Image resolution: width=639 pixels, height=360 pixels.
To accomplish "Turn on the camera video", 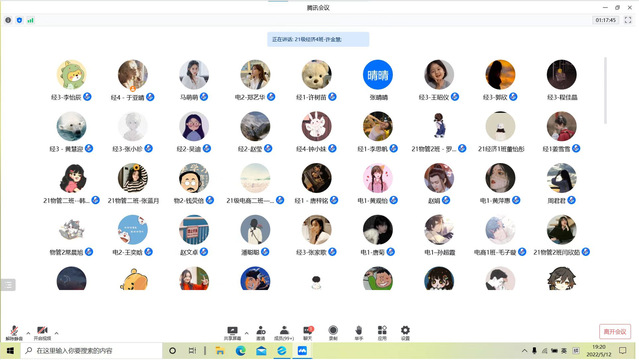I will coord(42,333).
